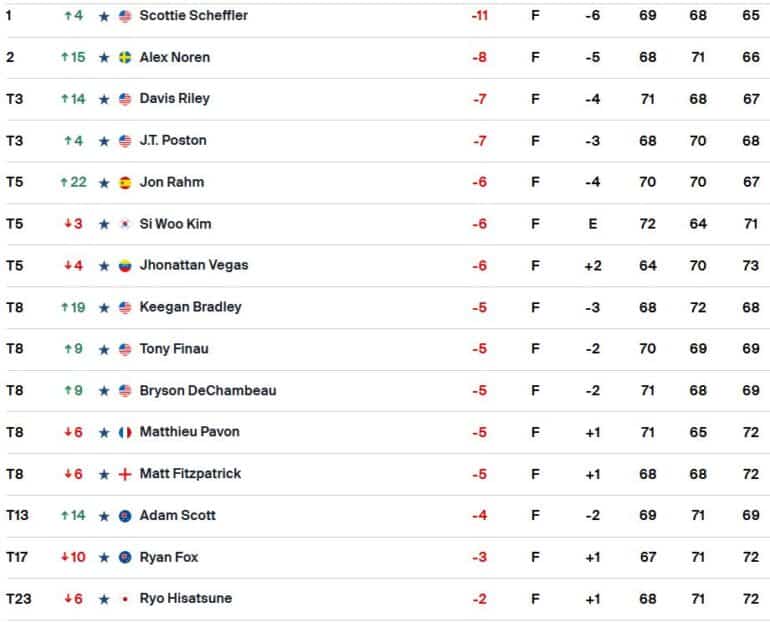Expand Tony Finau's leaderboard row
Viewport: 770px width, 623px height.
click(x=385, y=349)
